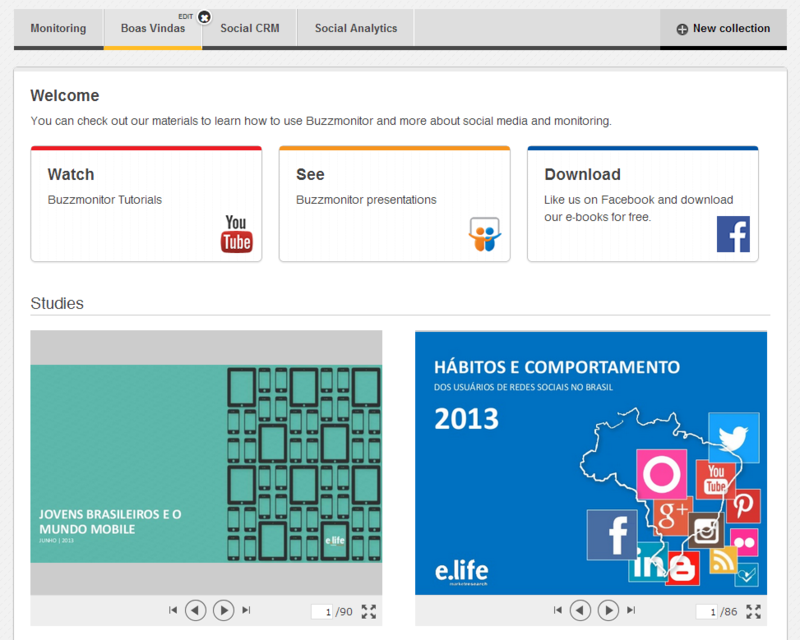Click the SlideShare icon in See card

point(484,234)
